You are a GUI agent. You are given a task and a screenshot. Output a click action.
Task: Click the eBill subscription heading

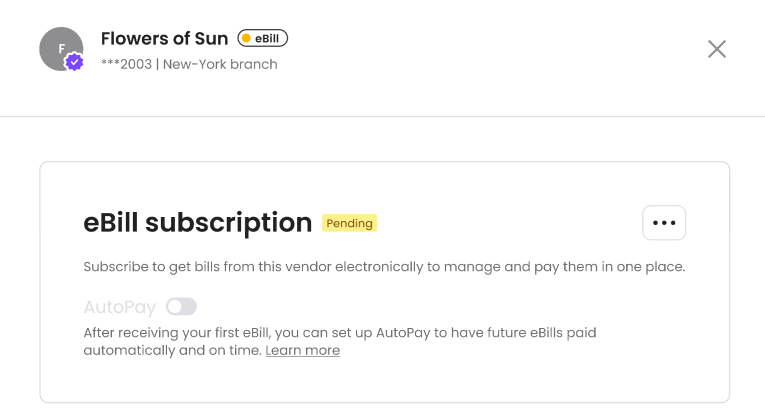tap(197, 223)
